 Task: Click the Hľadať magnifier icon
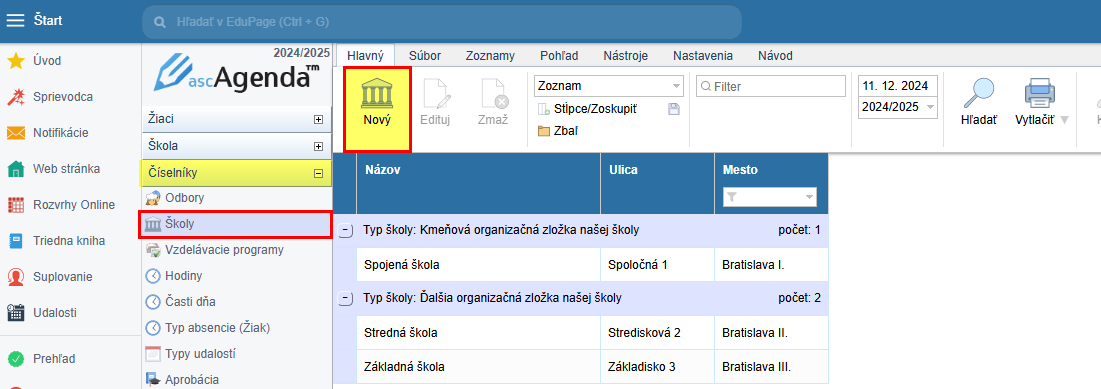coord(978,92)
